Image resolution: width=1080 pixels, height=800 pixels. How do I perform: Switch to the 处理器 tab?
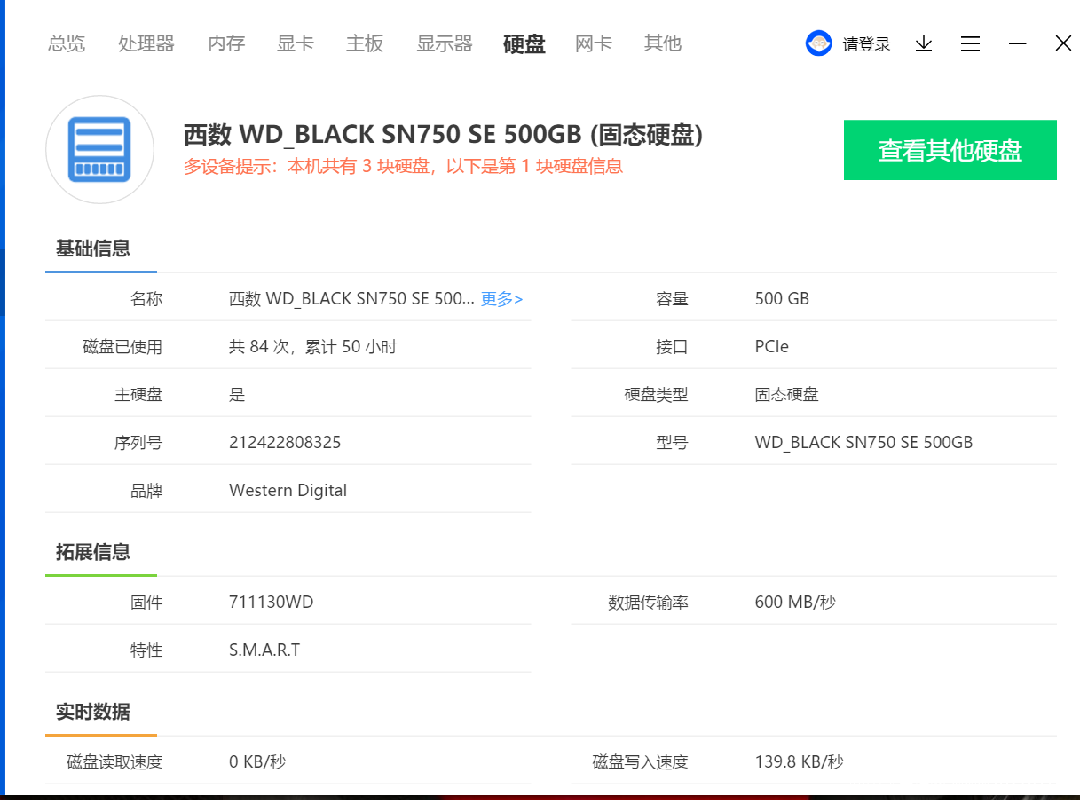point(146,43)
